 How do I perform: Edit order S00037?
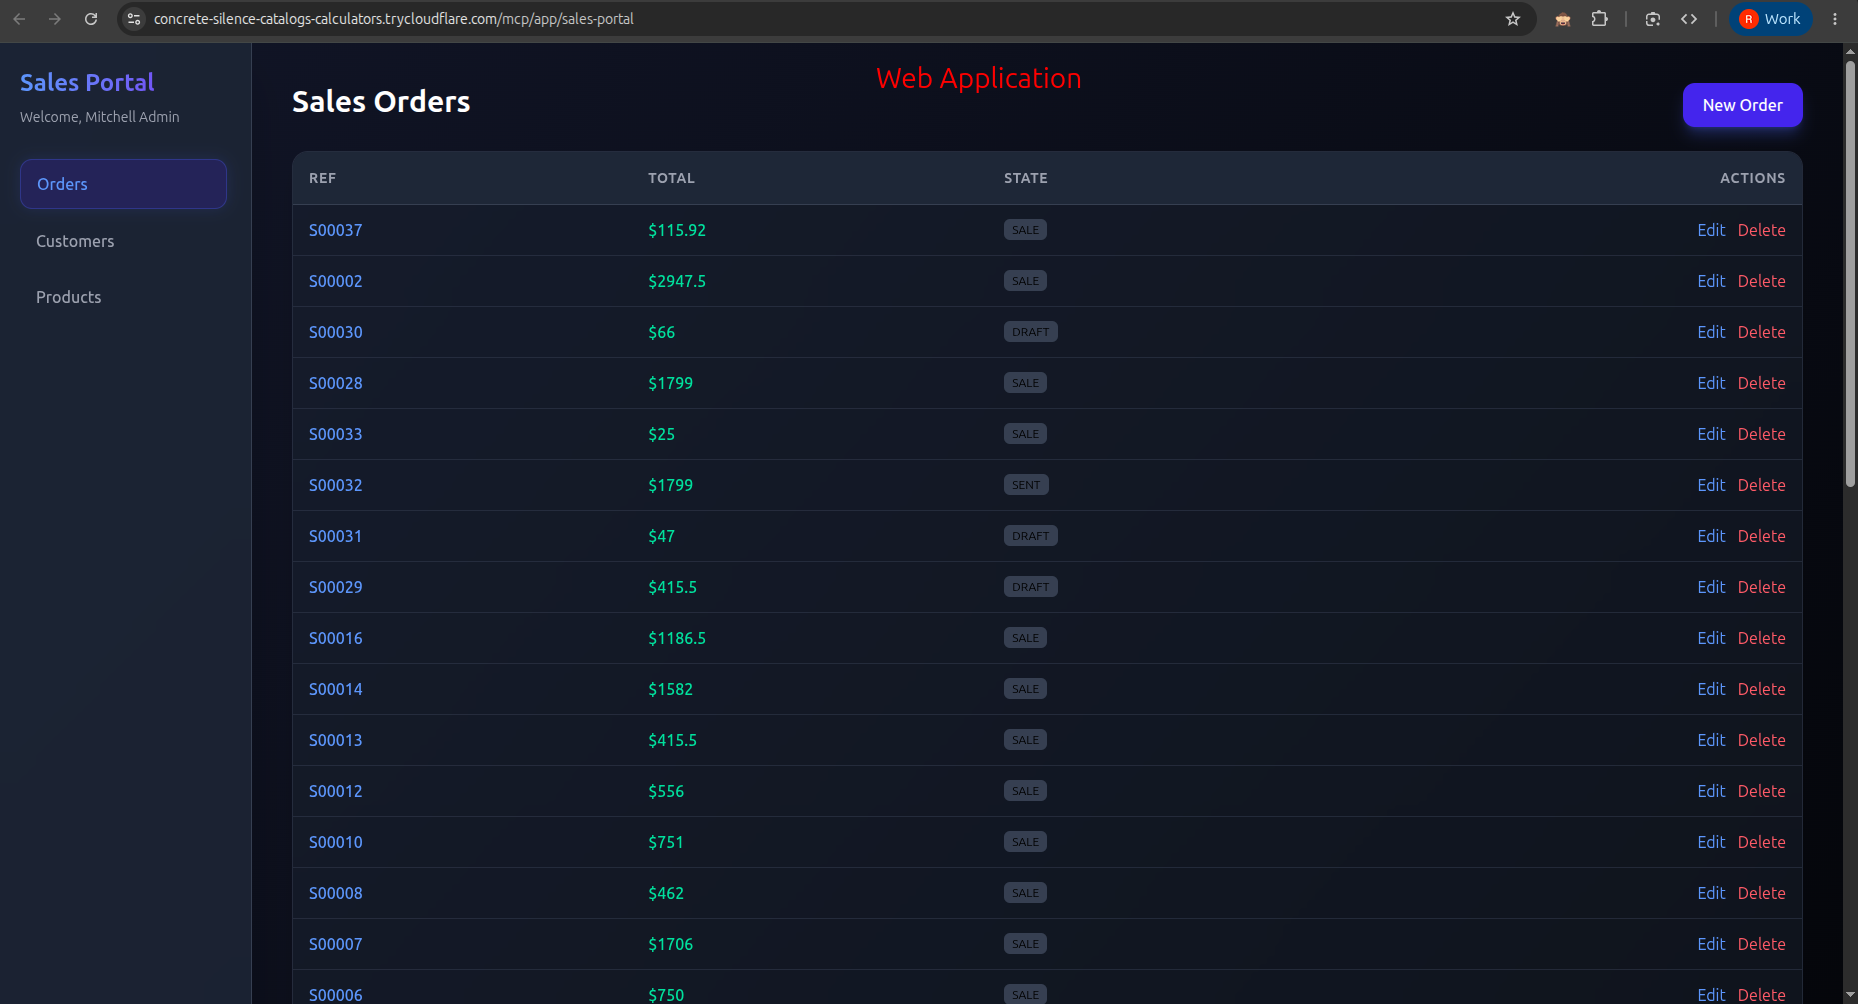coord(1711,230)
